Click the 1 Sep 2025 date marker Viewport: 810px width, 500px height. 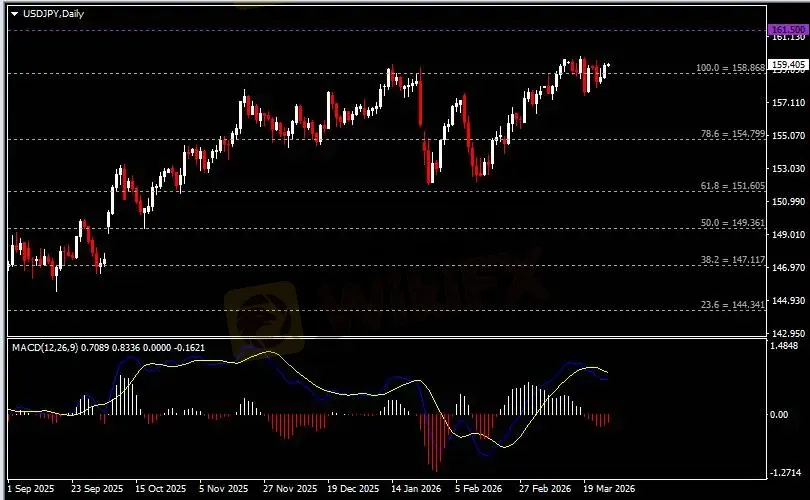tap(31, 489)
